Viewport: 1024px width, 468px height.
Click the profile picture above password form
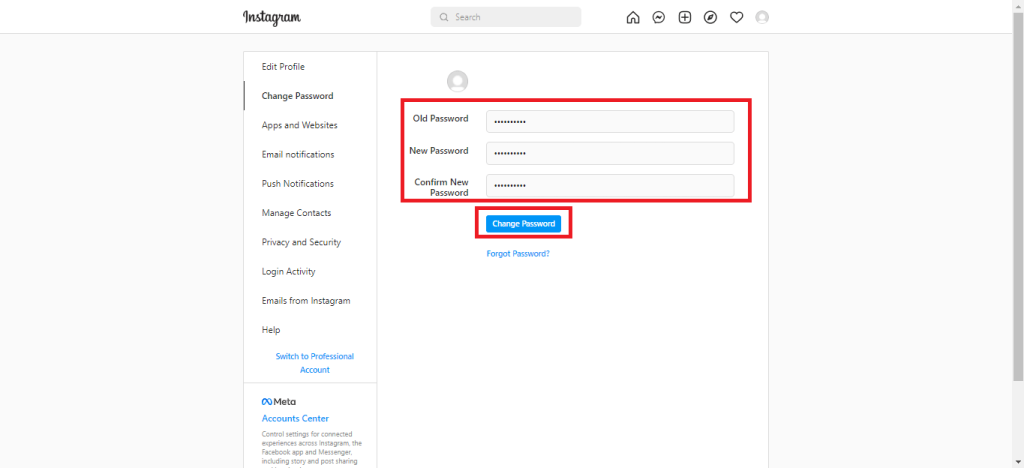point(458,82)
